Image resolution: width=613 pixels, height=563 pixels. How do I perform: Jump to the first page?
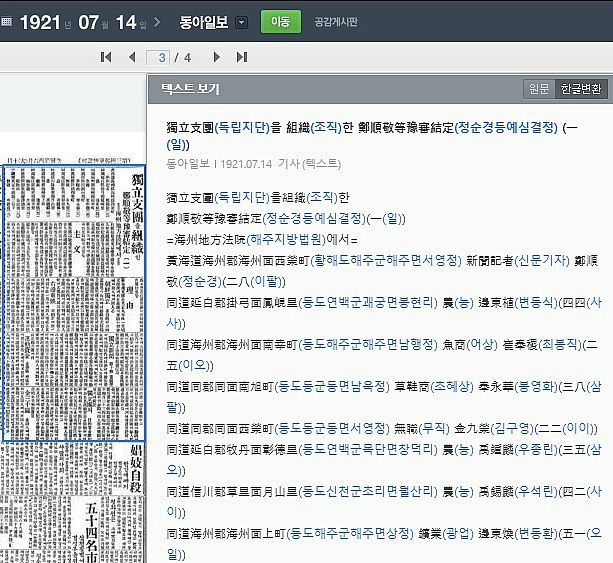coord(106,57)
